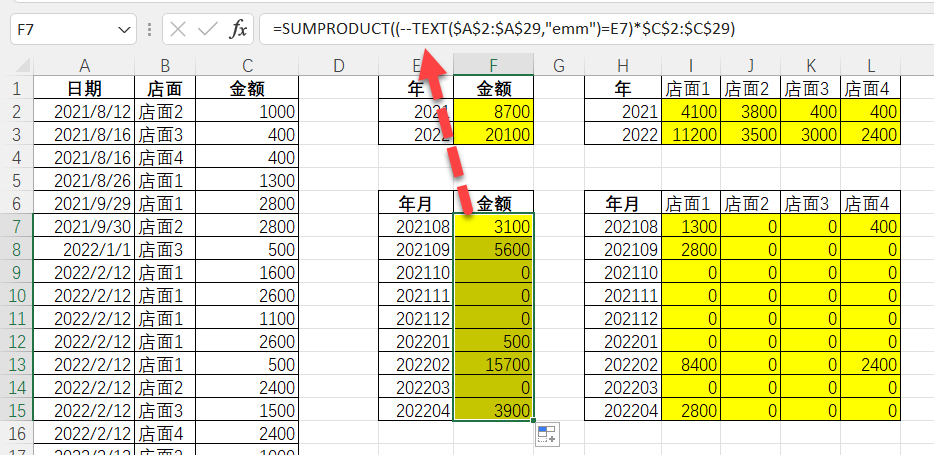
Task: Select cell F7 showing 3100
Action: coord(493,226)
